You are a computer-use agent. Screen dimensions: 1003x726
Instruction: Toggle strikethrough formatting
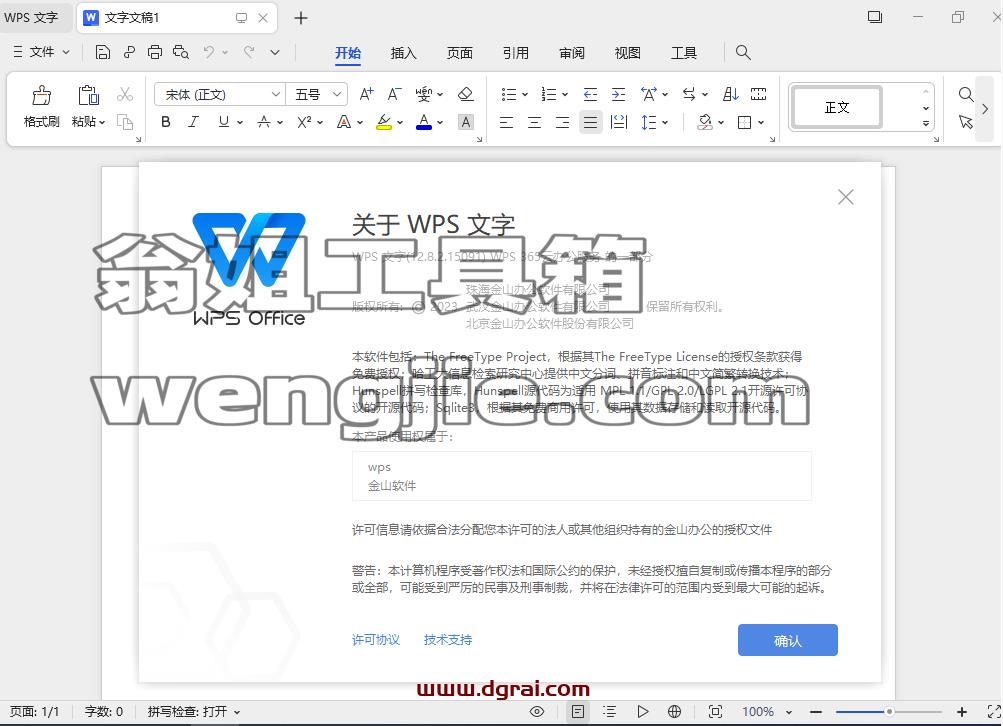click(264, 122)
